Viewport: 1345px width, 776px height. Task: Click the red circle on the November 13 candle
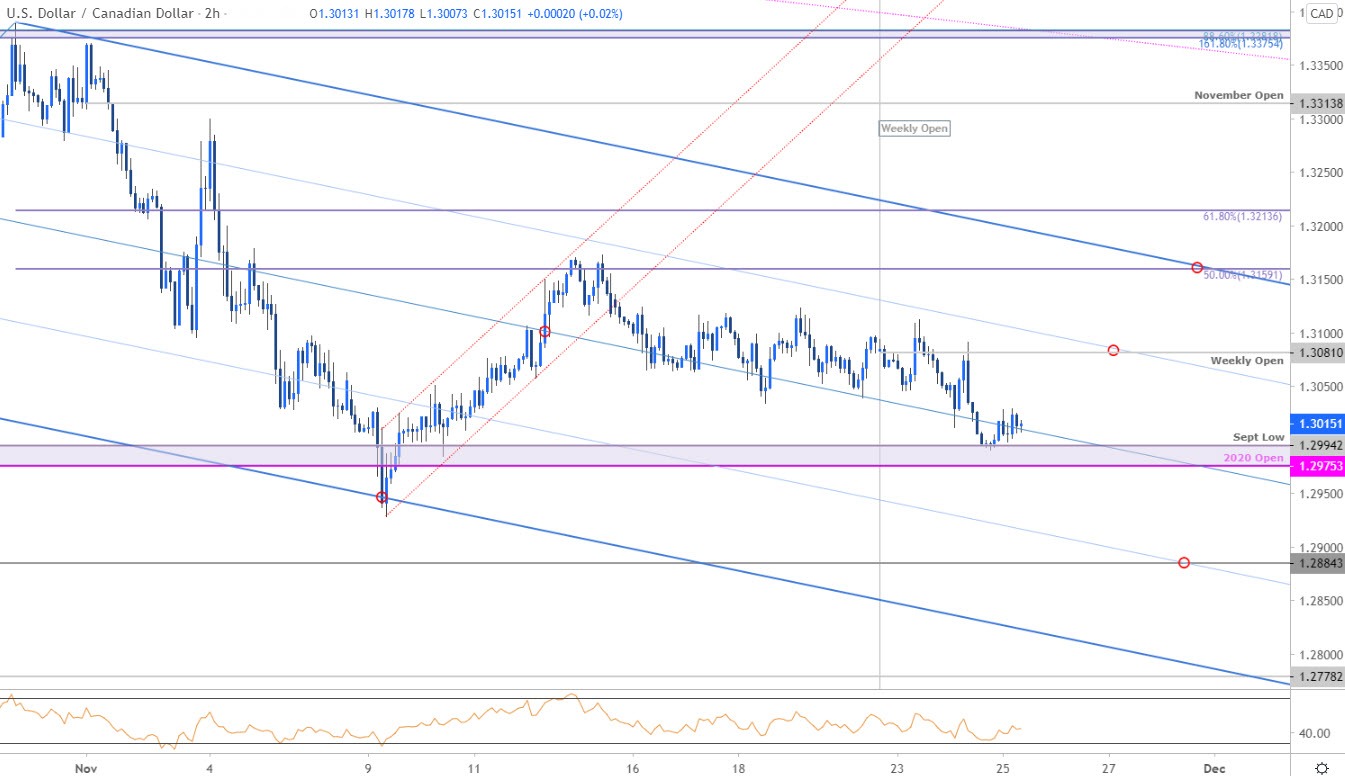(545, 331)
